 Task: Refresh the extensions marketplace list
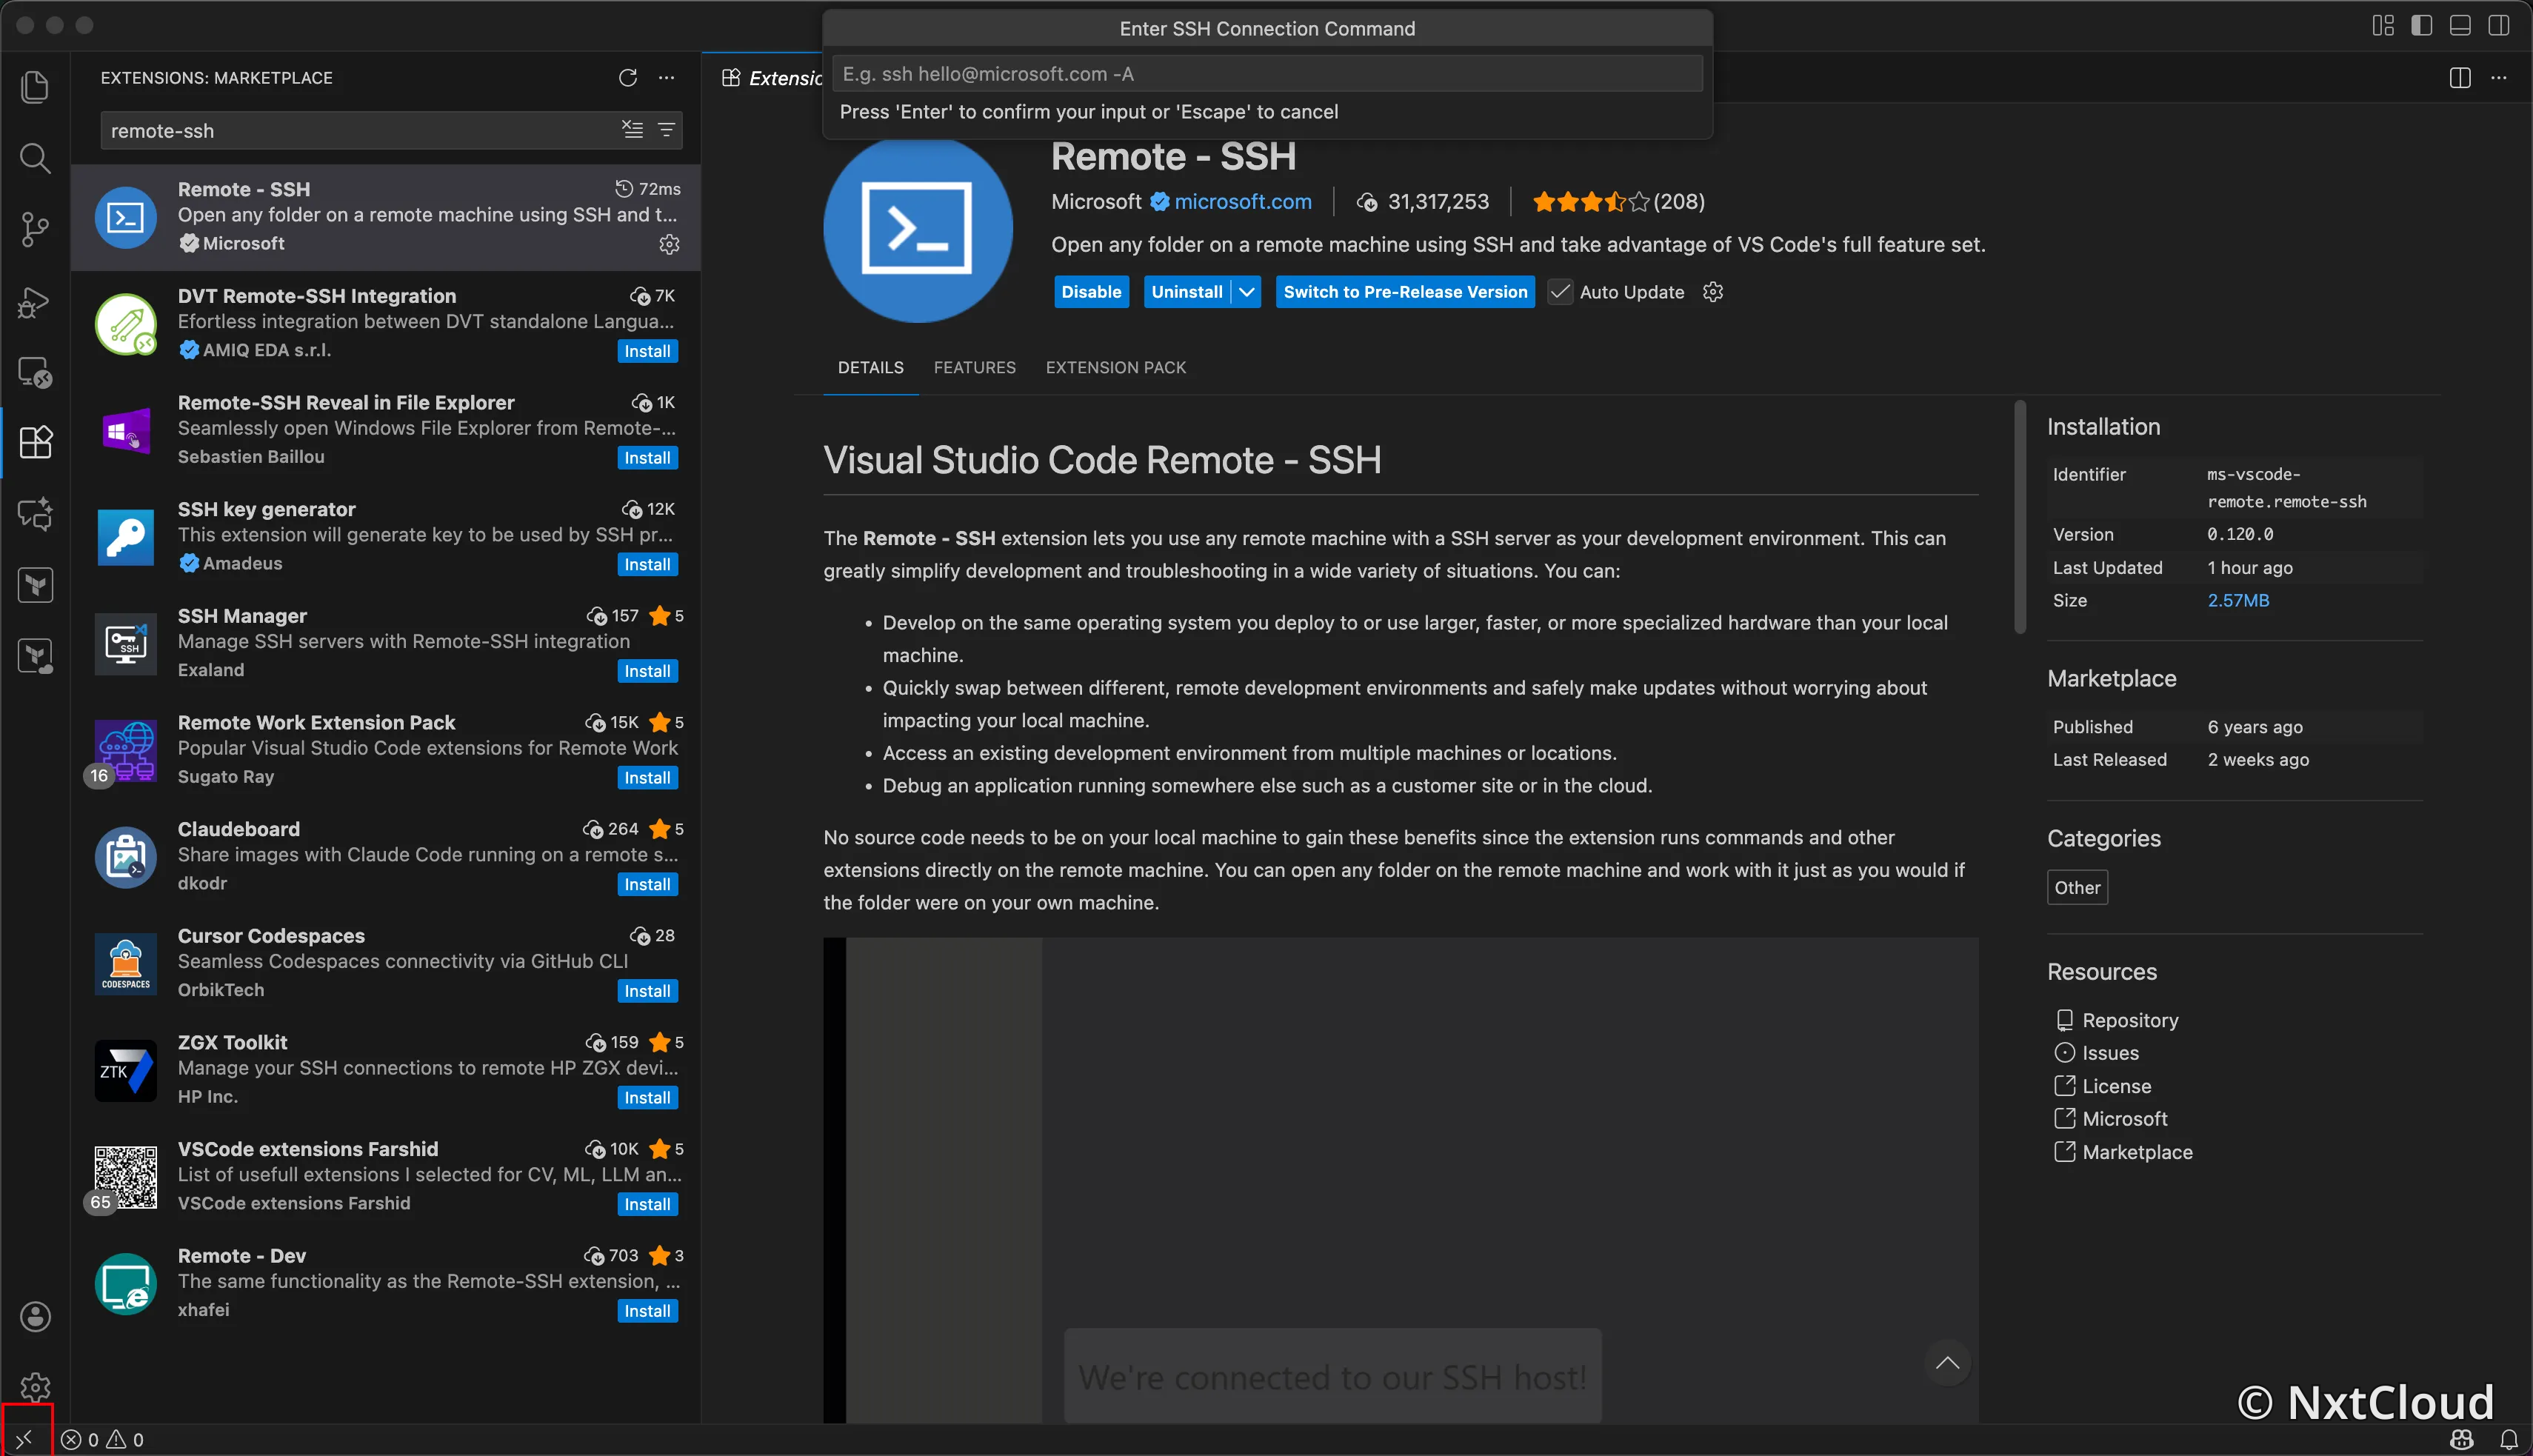(x=627, y=77)
